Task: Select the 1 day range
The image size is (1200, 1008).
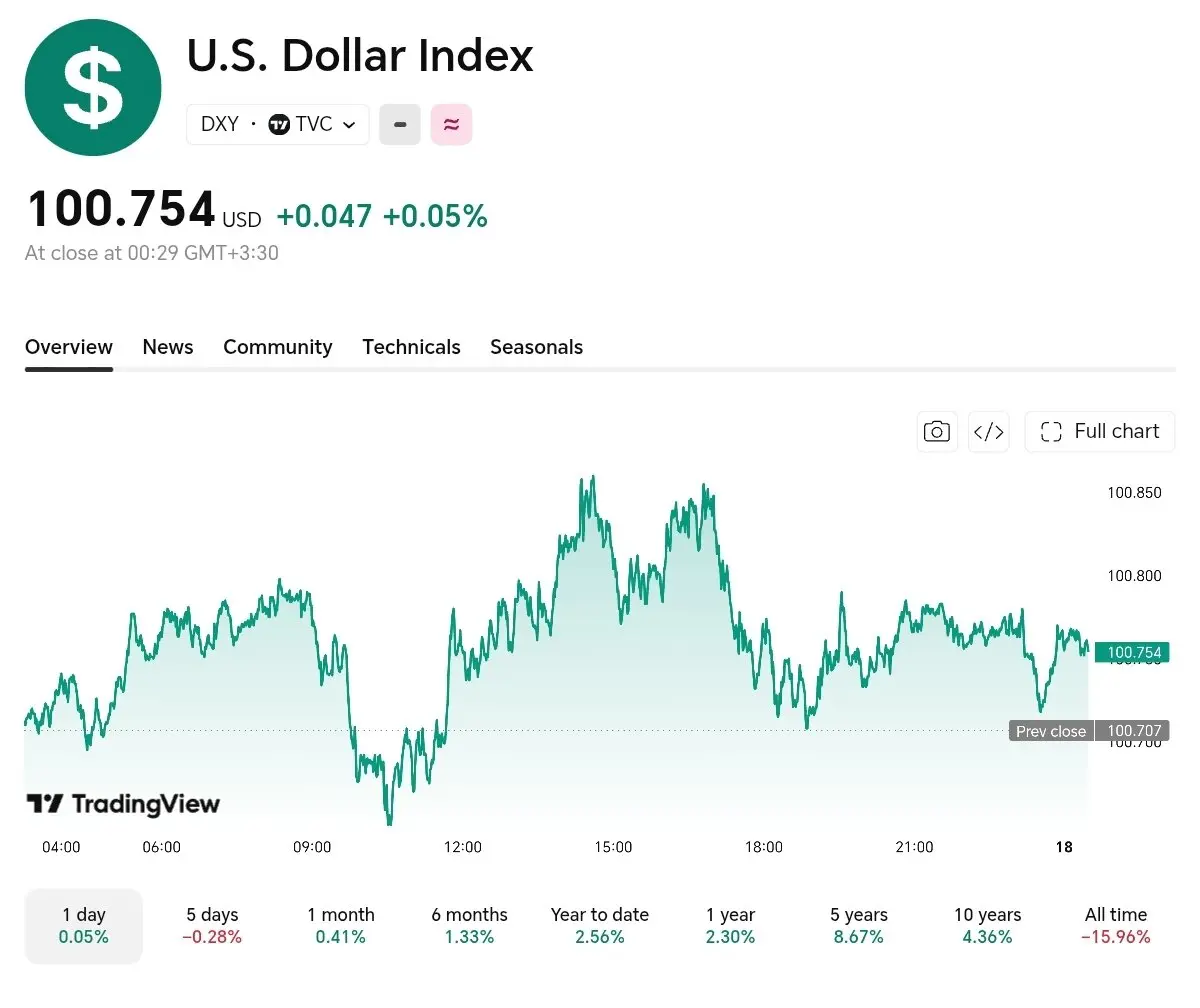Action: pos(84,926)
